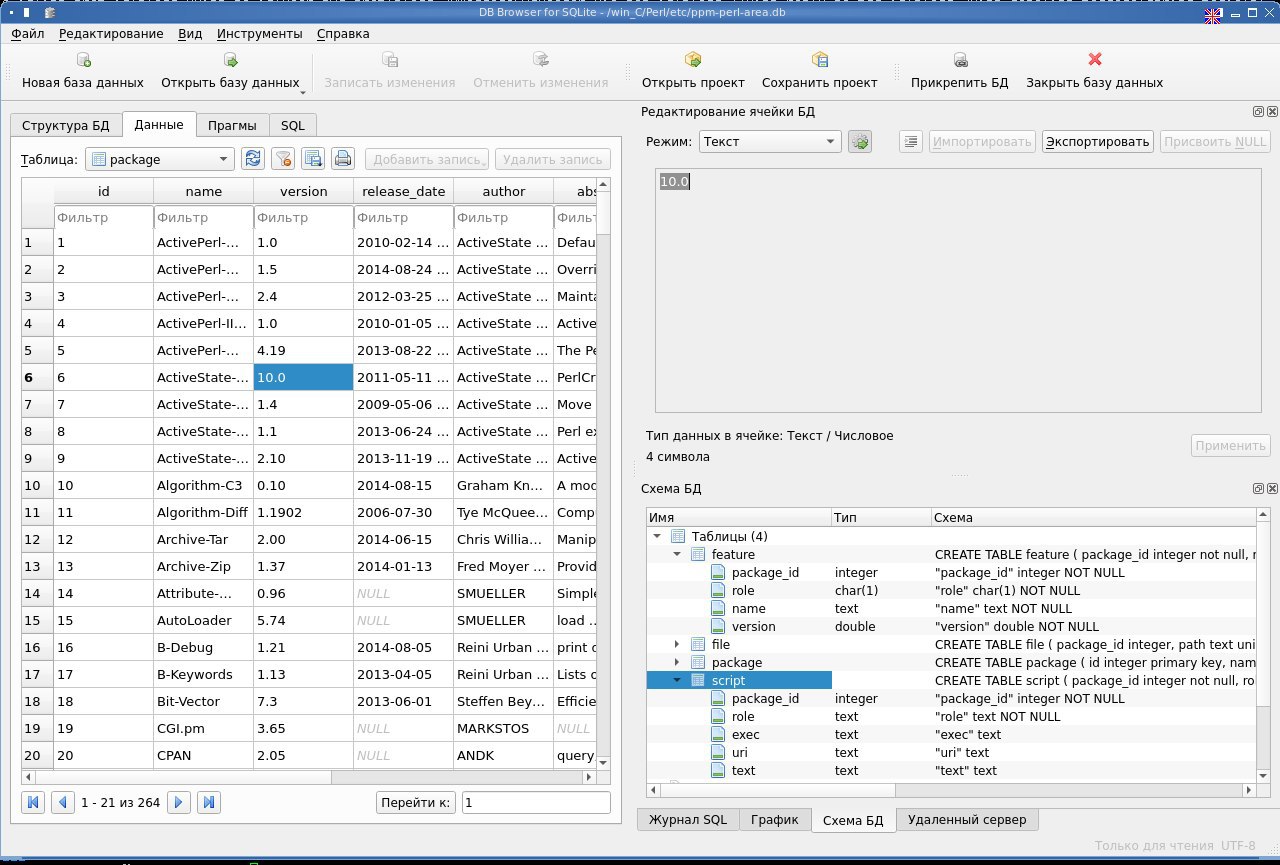Select the uri column in script schema
This screenshot has width=1280, height=865.
pyautogui.click(x=739, y=752)
